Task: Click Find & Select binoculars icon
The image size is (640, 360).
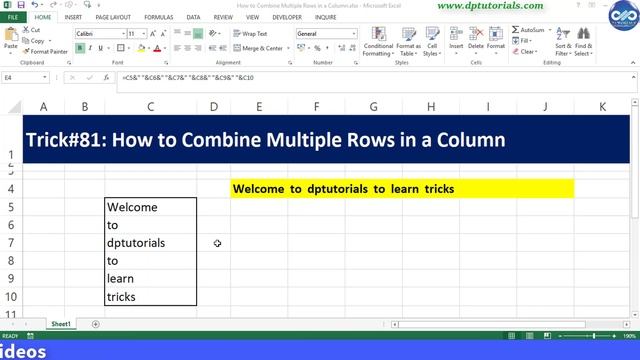Action: pyautogui.click(x=583, y=34)
